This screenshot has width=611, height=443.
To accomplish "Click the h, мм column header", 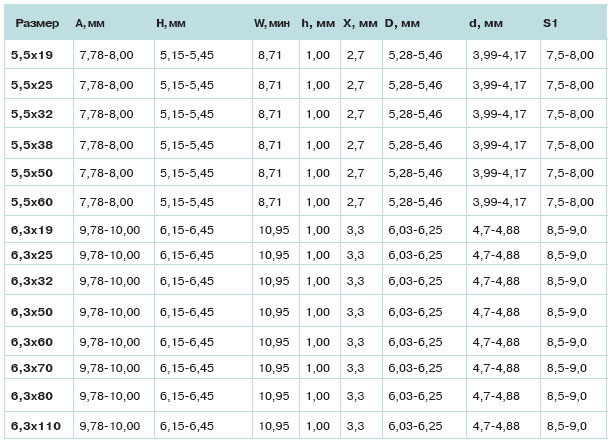I will coord(318,23).
